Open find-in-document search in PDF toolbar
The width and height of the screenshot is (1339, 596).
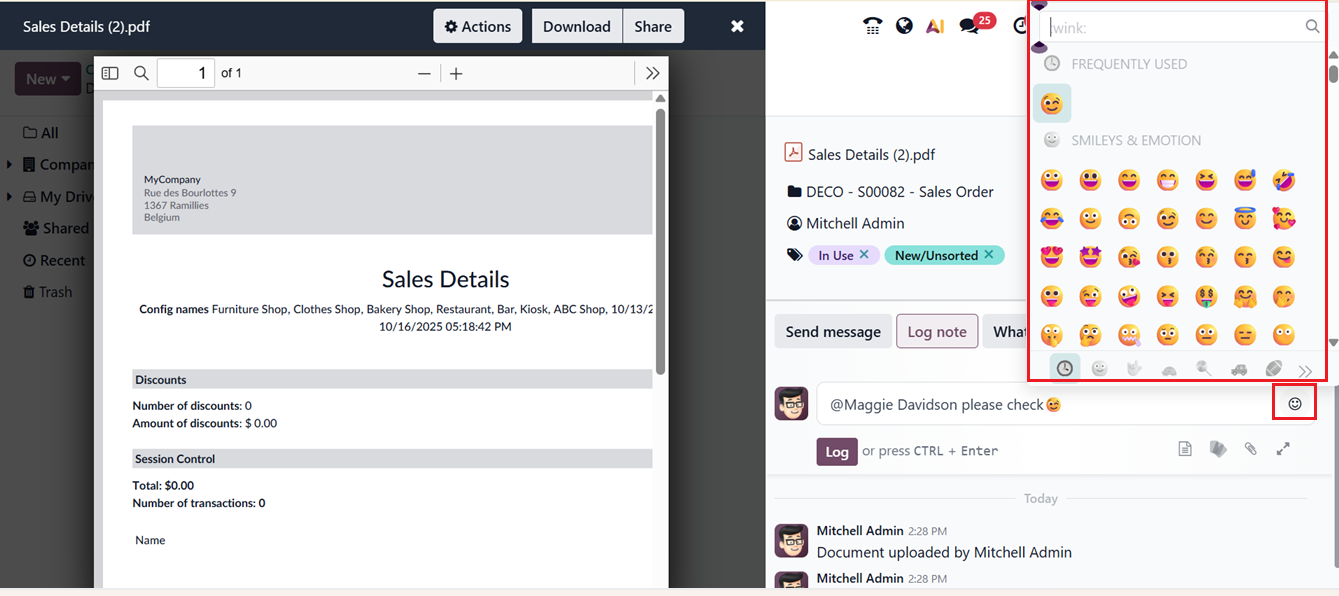coord(141,73)
